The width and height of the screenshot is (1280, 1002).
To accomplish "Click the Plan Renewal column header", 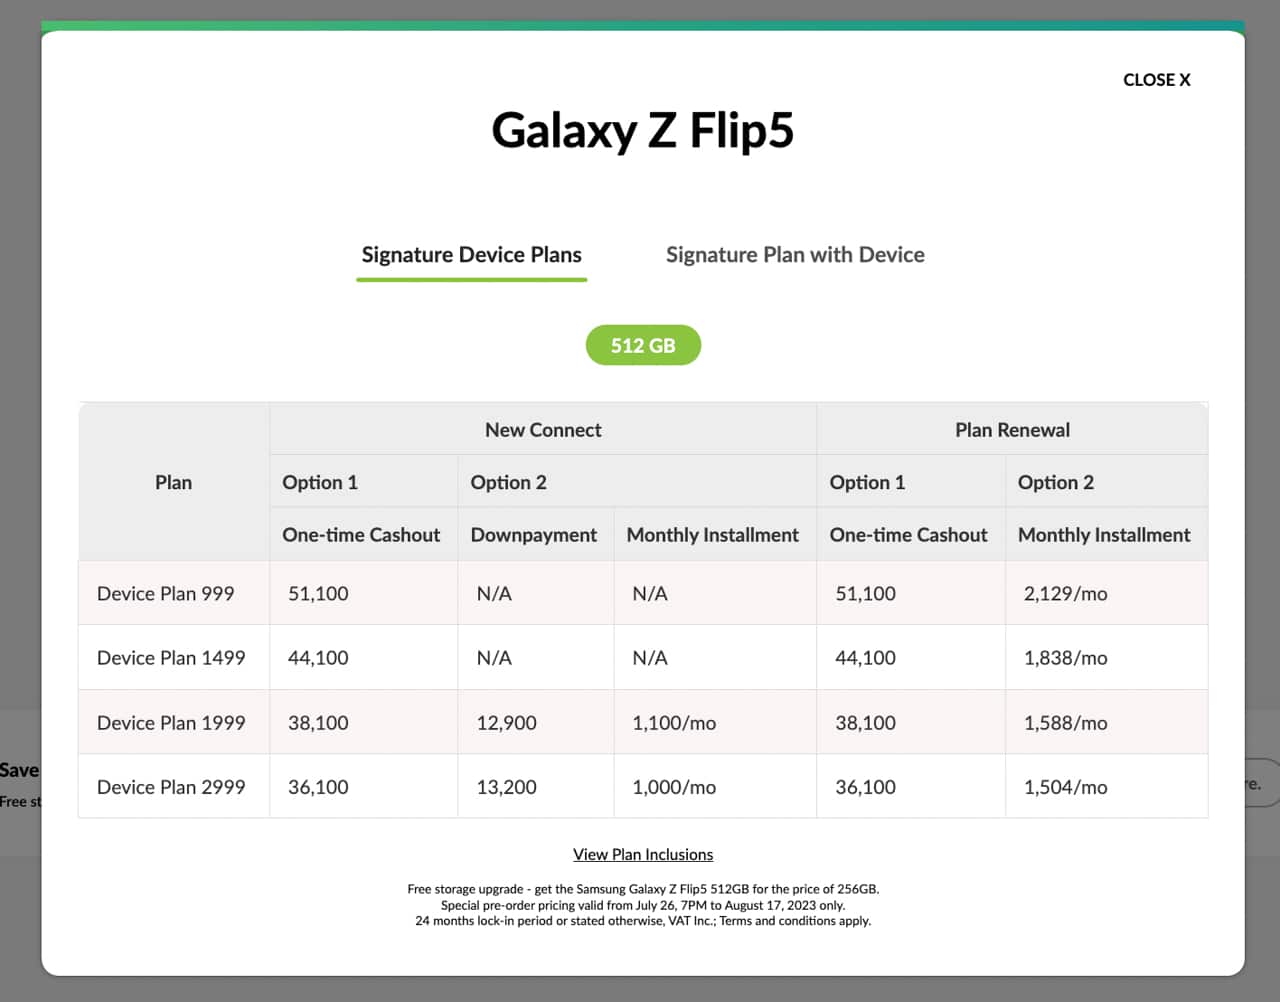I will pyautogui.click(x=1012, y=430).
